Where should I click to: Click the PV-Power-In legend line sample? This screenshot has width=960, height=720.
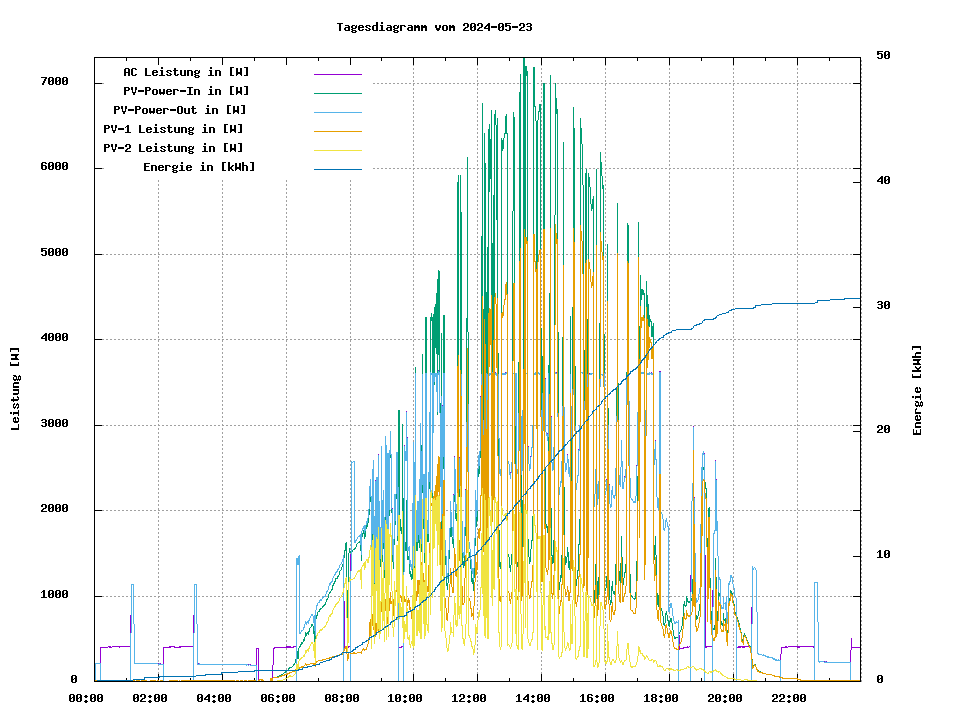click(337, 93)
